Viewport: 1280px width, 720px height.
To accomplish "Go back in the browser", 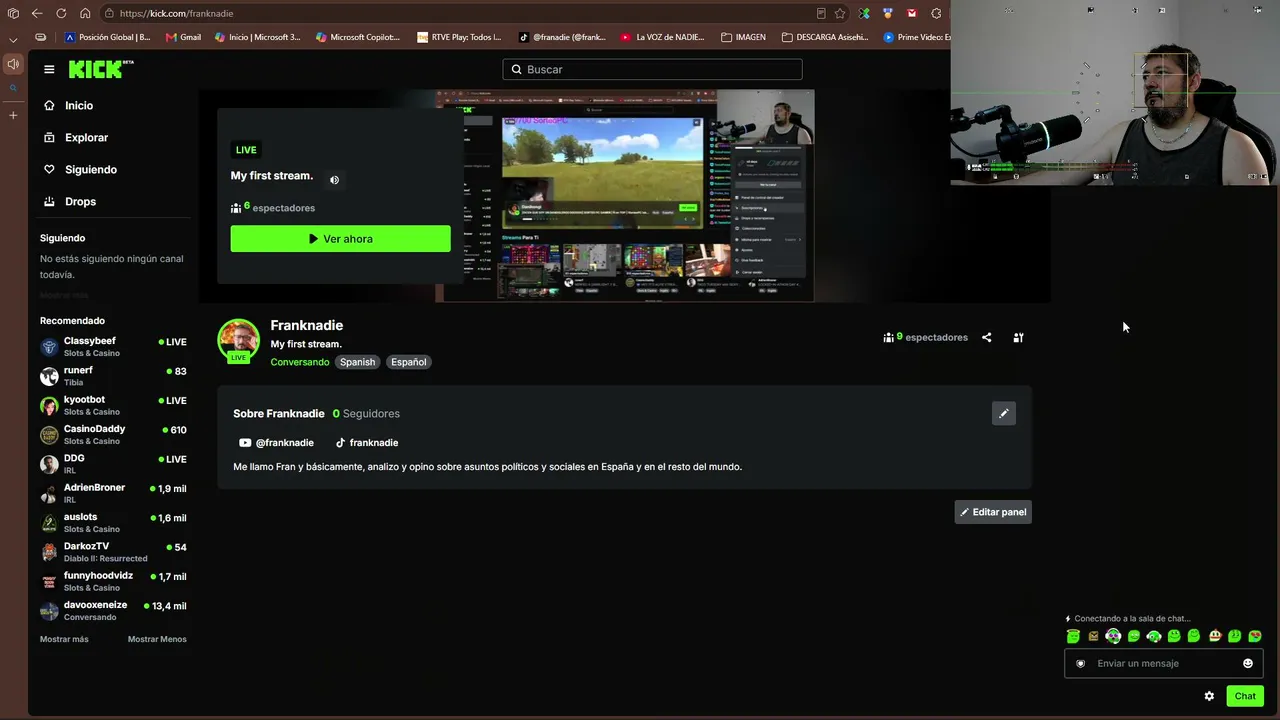I will tap(37, 13).
